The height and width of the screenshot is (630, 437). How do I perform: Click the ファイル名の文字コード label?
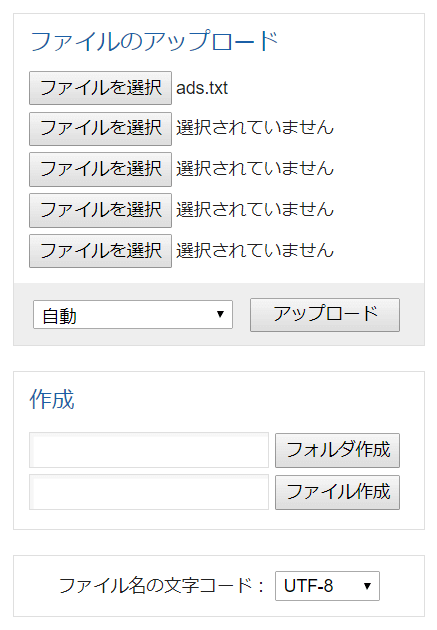click(x=161, y=586)
